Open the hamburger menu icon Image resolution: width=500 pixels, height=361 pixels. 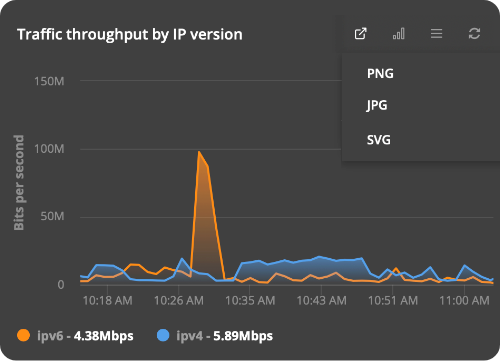pyautogui.click(x=436, y=34)
